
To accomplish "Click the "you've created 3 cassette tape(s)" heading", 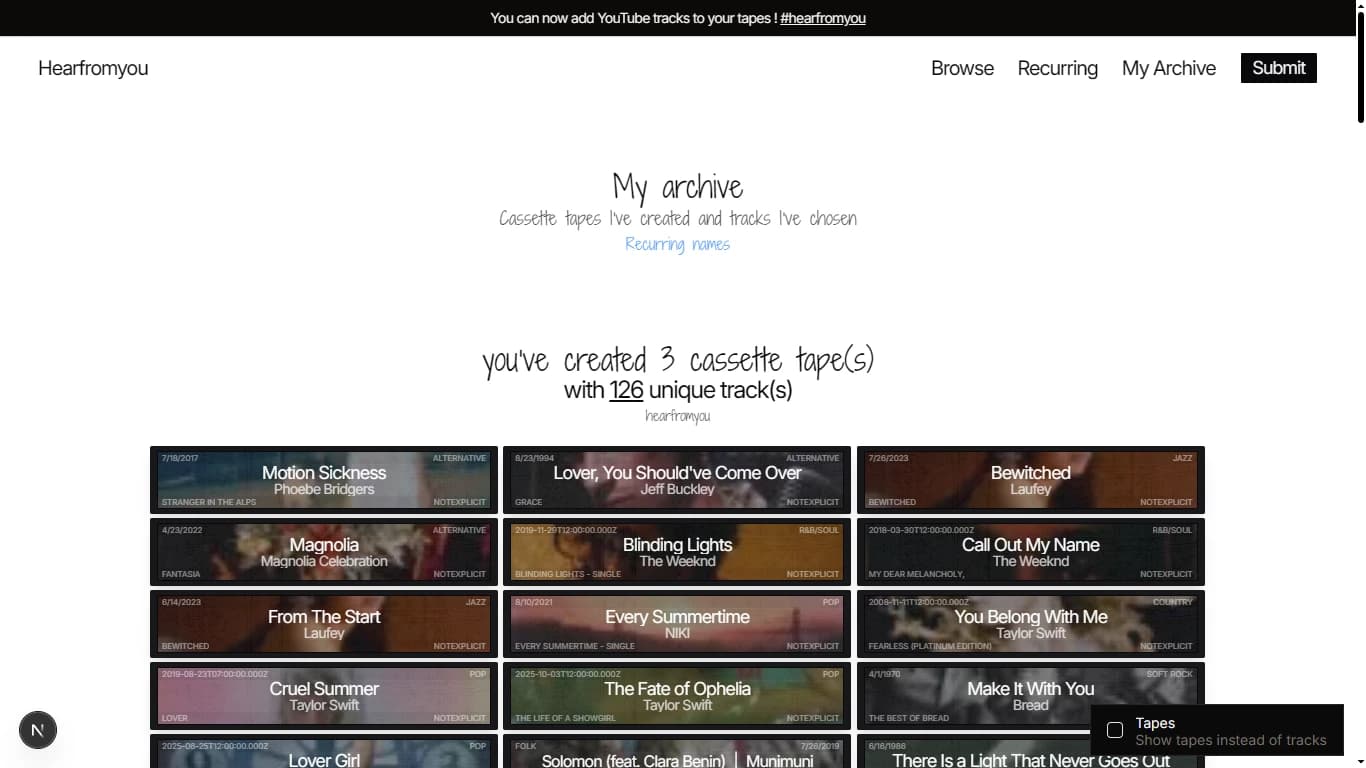I will point(678,359).
